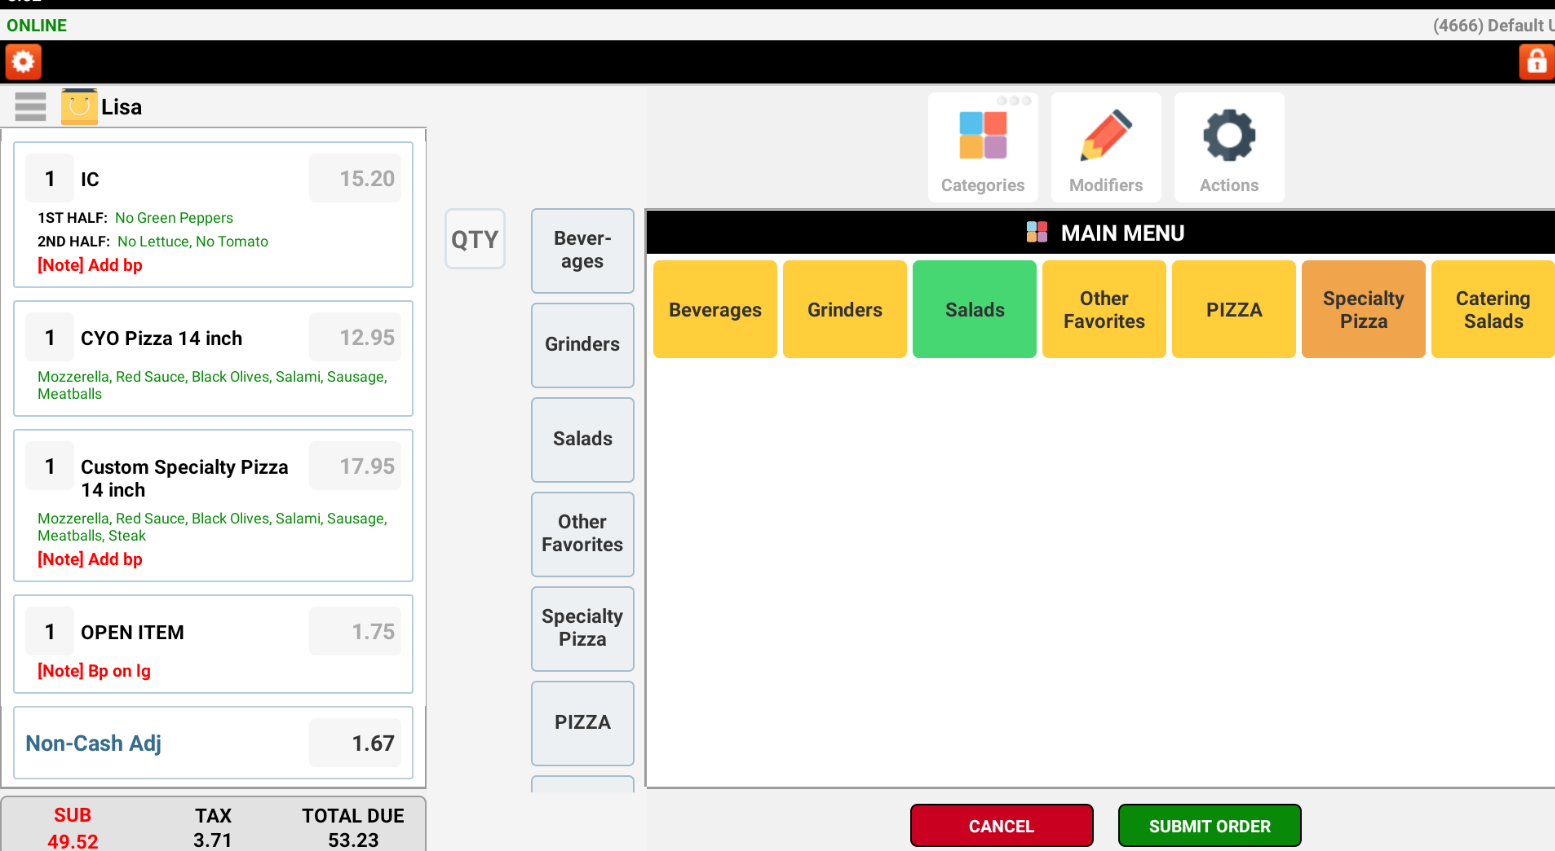The width and height of the screenshot is (1555, 851).
Task: Open the Categories icon panel
Action: [983, 148]
